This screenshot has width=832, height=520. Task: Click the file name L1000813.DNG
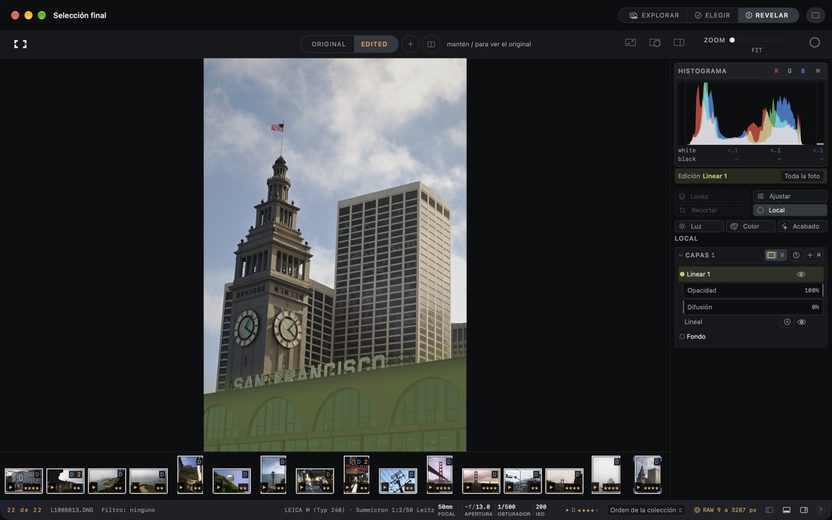point(72,510)
